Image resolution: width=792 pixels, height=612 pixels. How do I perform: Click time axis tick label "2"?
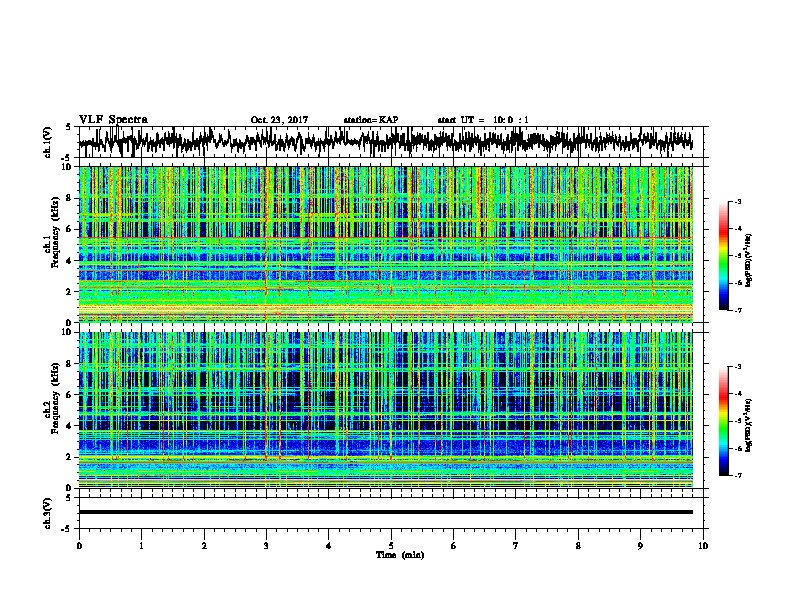click(204, 546)
